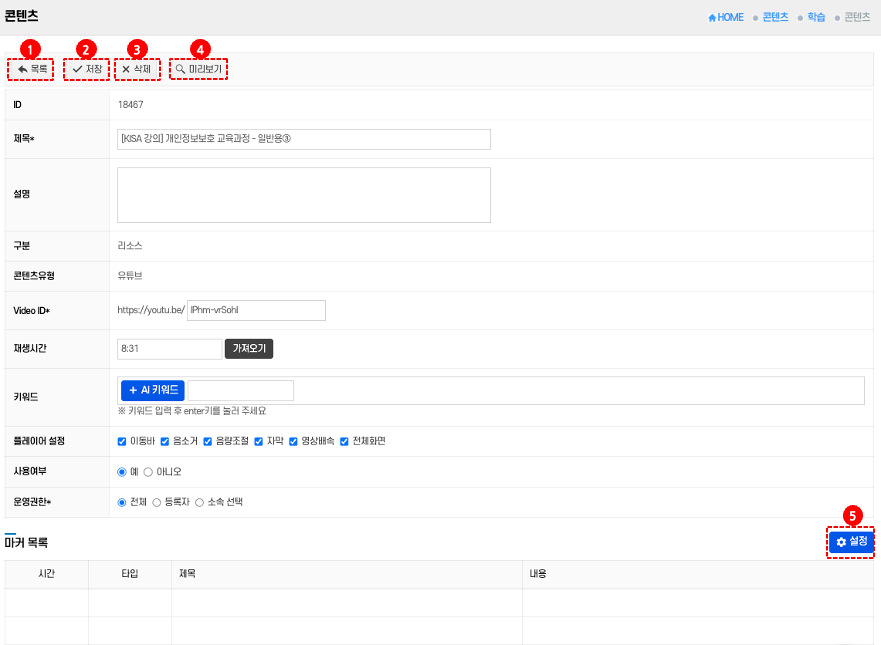Click the 삭제 X button
Viewport: 881px width, 645px height.
[x=136, y=69]
